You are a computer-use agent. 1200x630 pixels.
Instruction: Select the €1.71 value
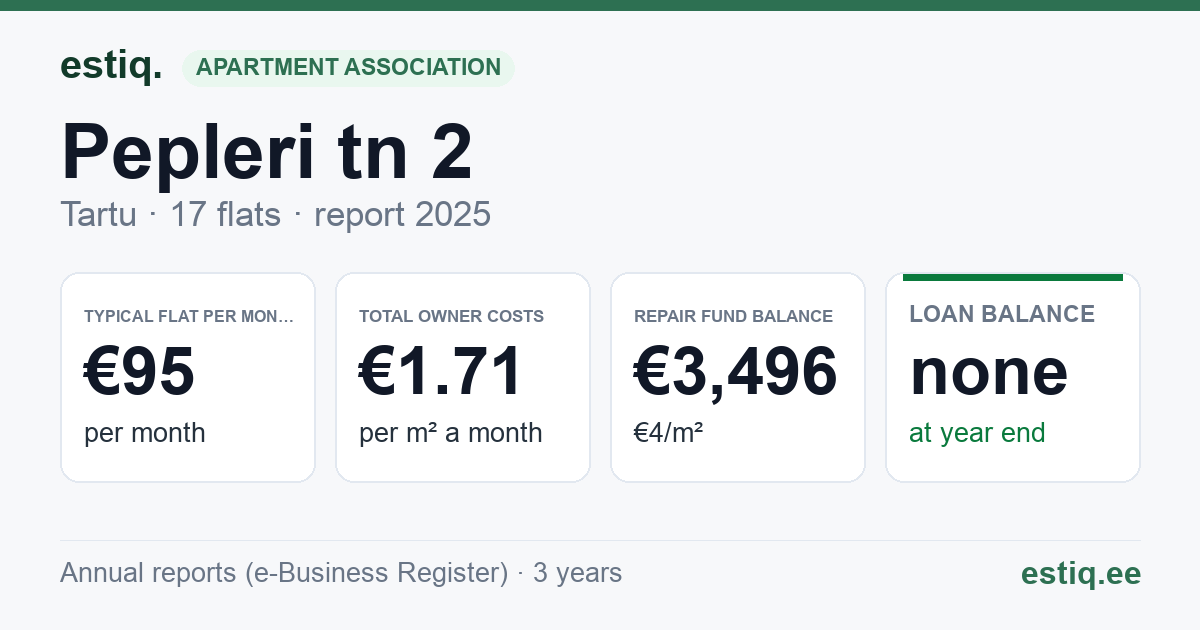coord(441,372)
